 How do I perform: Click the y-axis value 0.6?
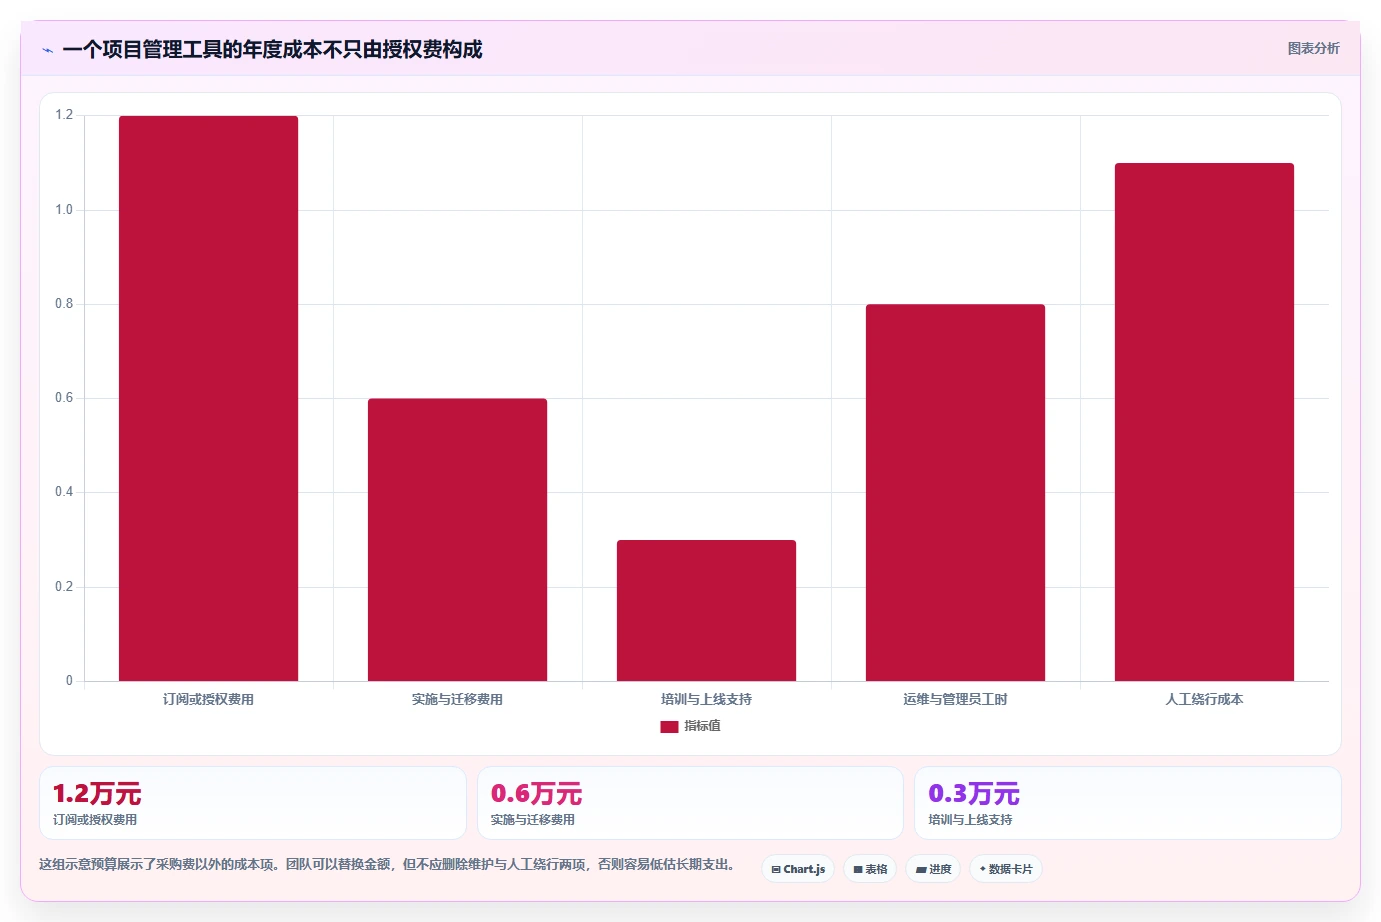pos(64,398)
